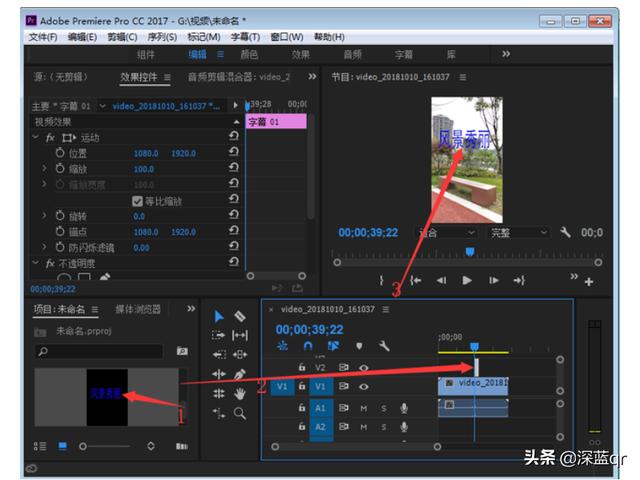Open Audio Clip Mixer tab
This screenshot has height=480, width=640.
[239, 77]
